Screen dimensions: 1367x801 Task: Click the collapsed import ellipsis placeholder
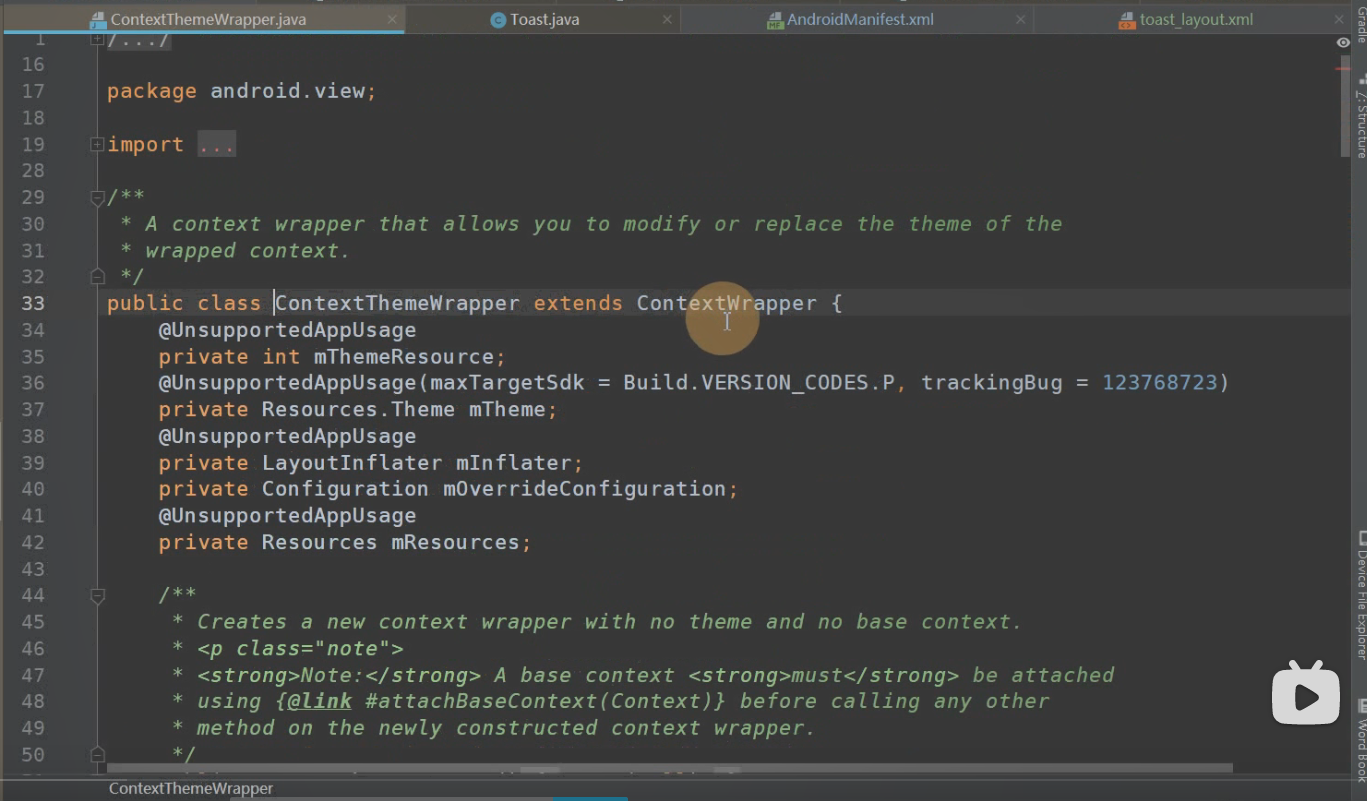(x=216, y=144)
